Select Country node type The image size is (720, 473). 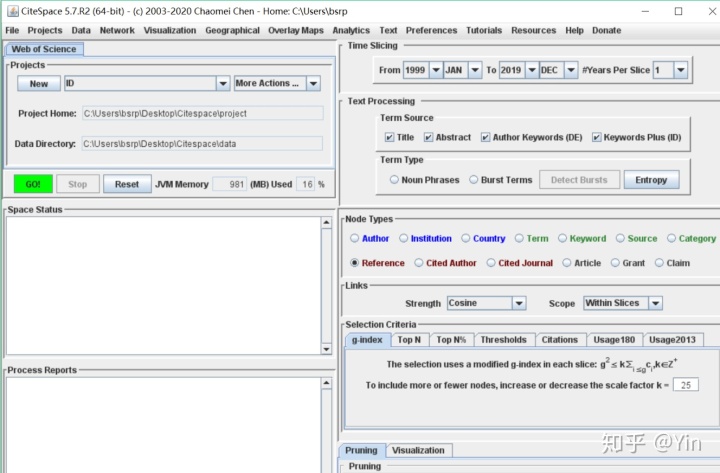466,238
